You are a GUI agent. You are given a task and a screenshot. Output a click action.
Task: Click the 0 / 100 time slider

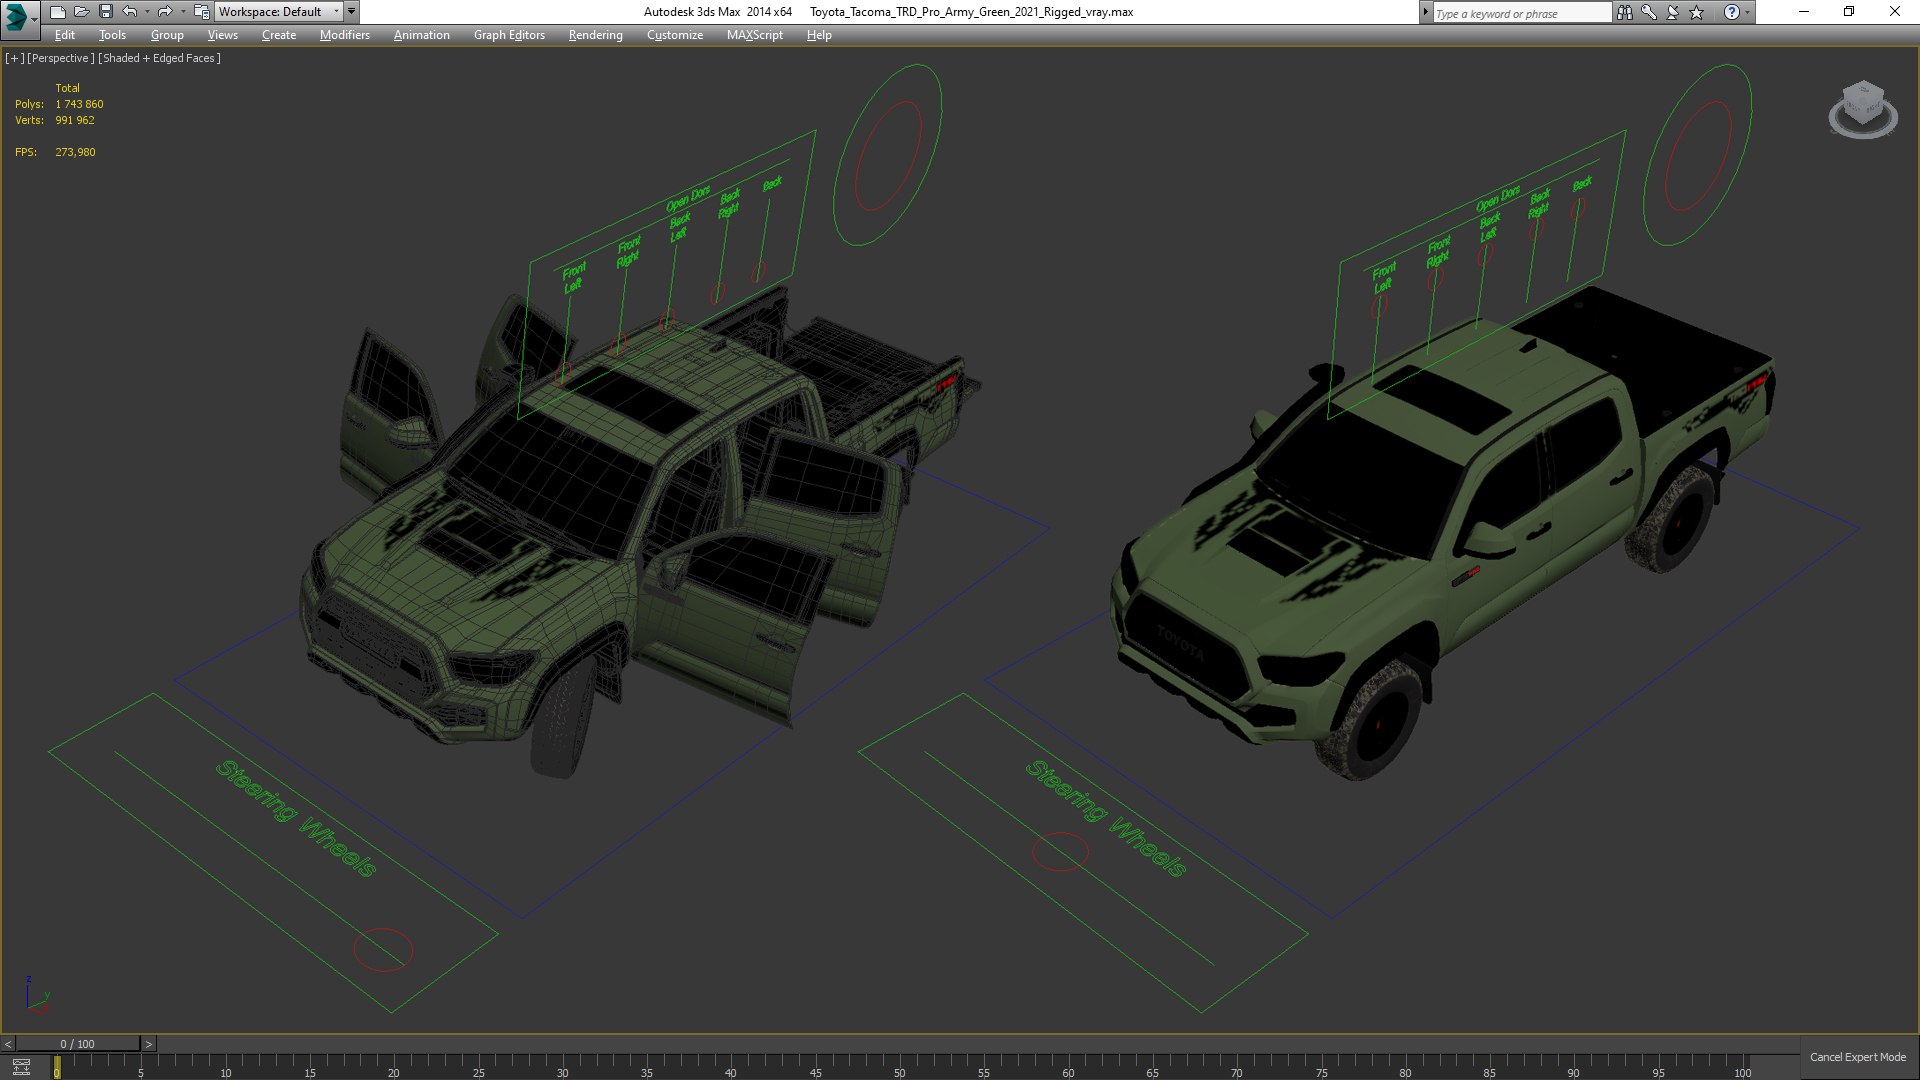(x=78, y=1044)
